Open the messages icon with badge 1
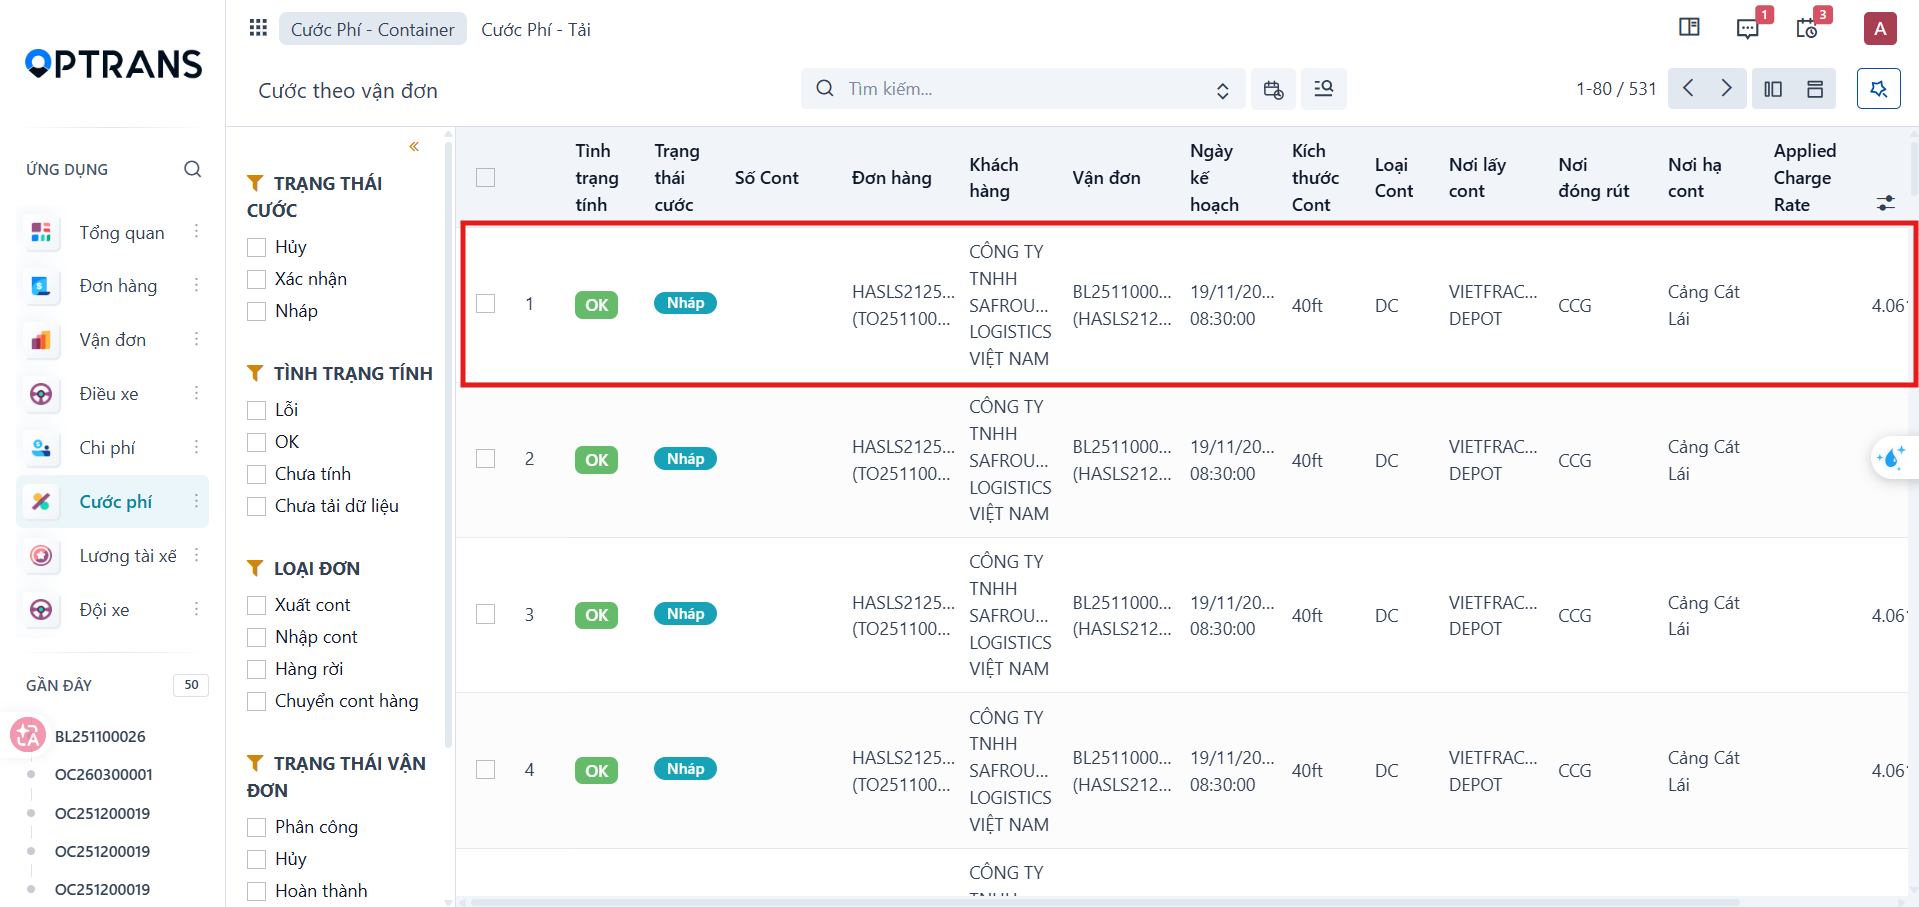 (x=1748, y=28)
